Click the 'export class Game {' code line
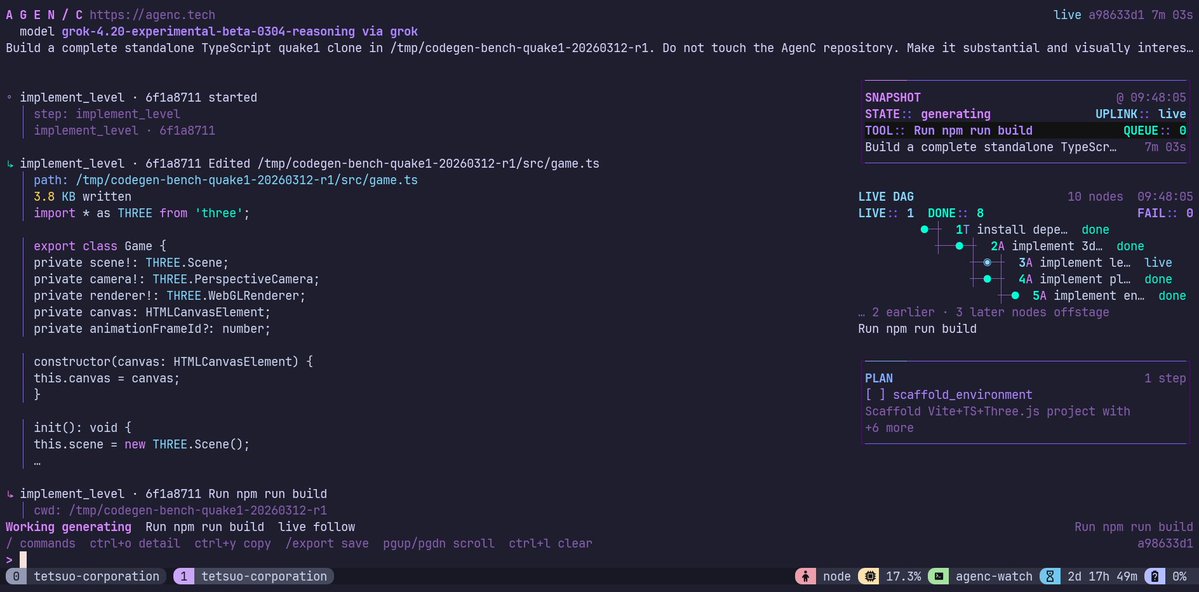The height and width of the screenshot is (592, 1199). point(99,246)
